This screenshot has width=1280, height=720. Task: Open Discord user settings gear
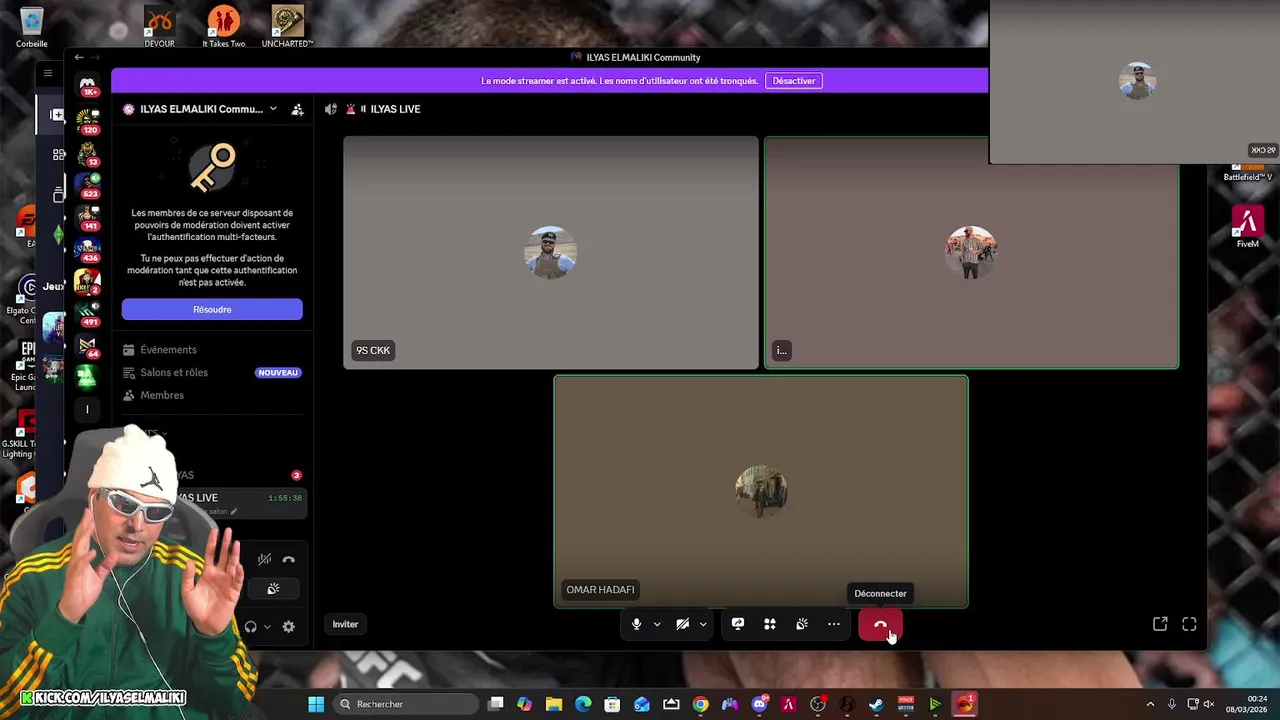(288, 627)
